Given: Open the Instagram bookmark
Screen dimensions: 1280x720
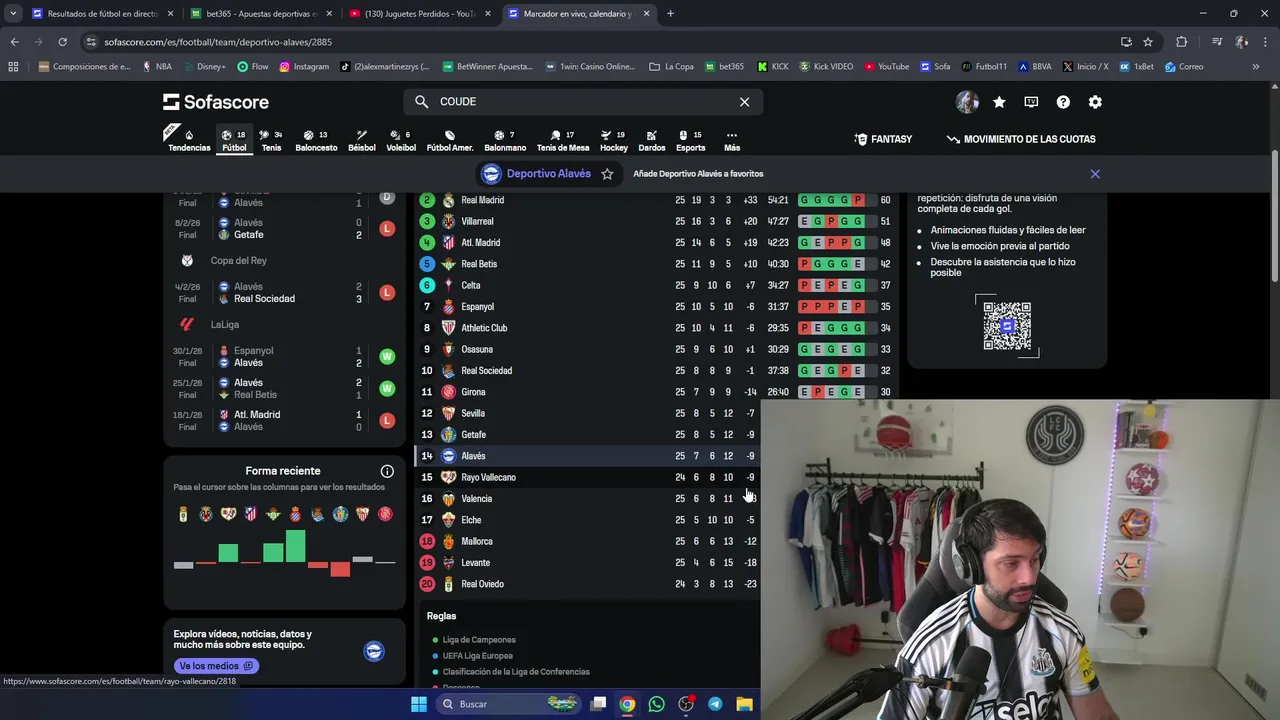Looking at the screenshot, I should (x=304, y=67).
